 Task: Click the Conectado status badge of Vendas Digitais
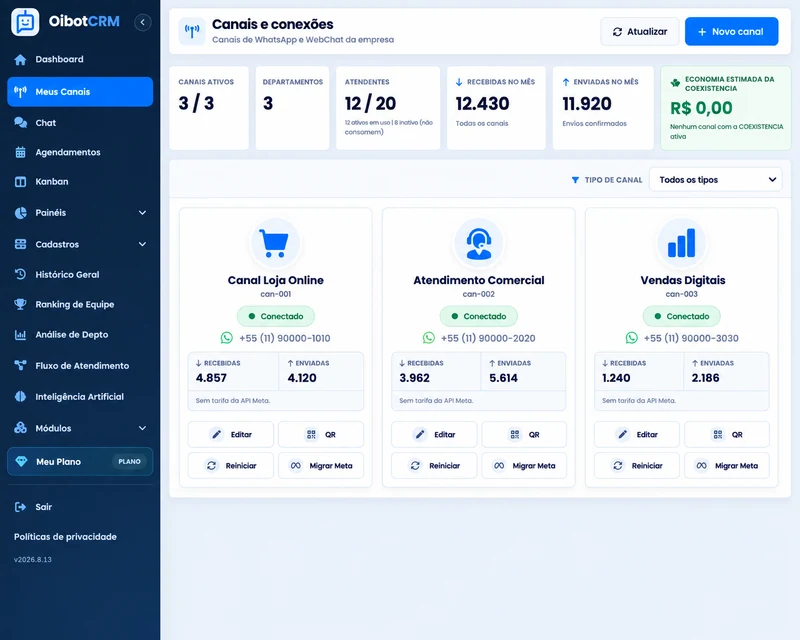tap(682, 316)
